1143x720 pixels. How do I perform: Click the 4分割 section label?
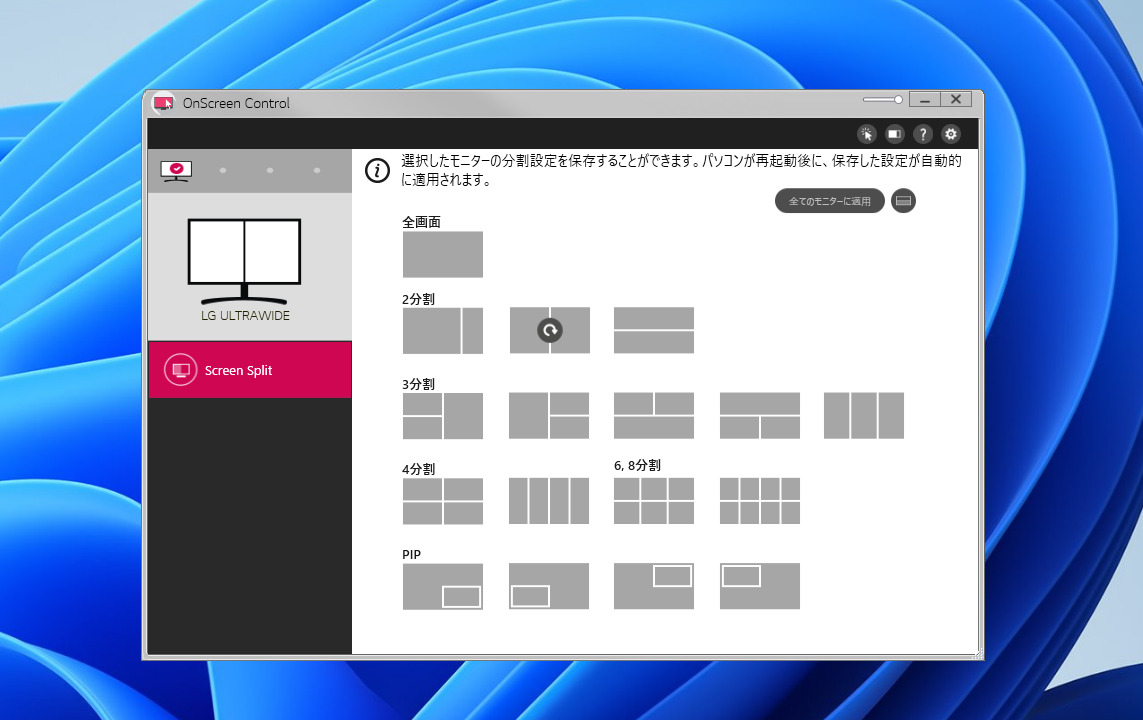click(x=418, y=469)
